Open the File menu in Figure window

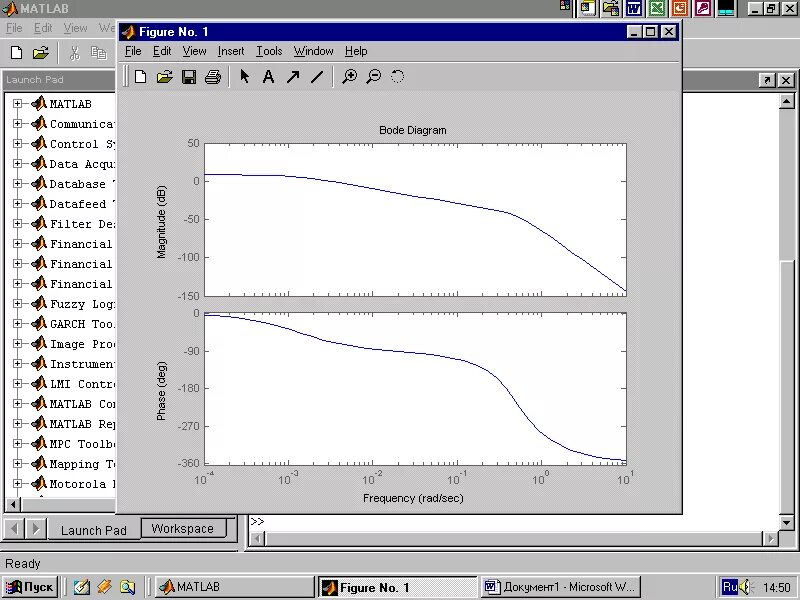click(133, 51)
